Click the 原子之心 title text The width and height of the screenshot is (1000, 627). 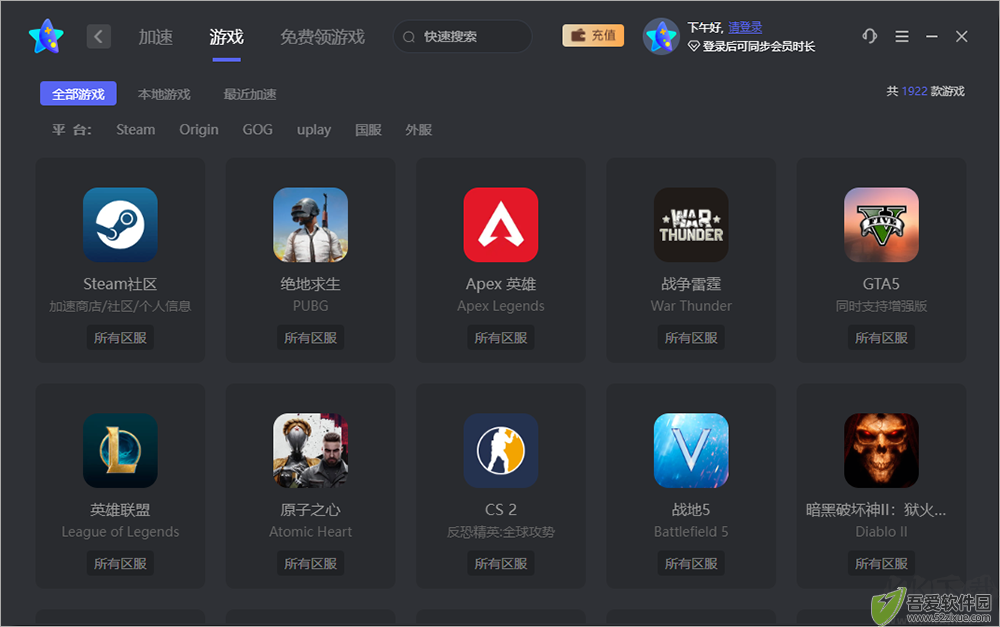click(x=311, y=510)
